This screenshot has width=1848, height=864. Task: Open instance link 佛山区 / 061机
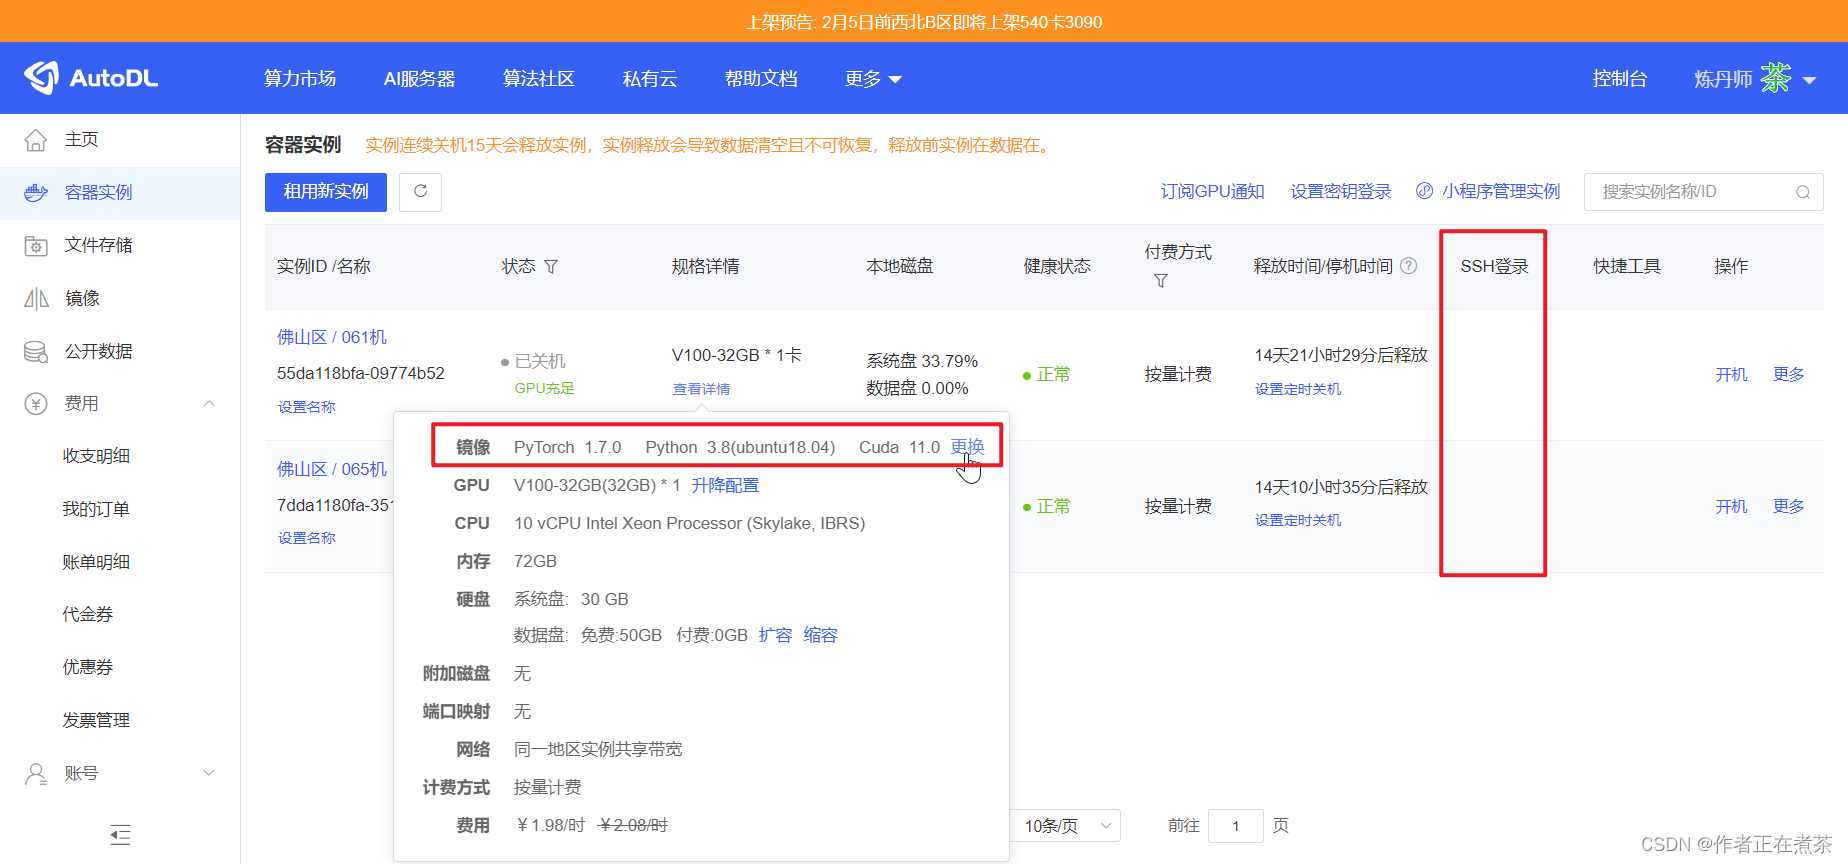pos(332,338)
